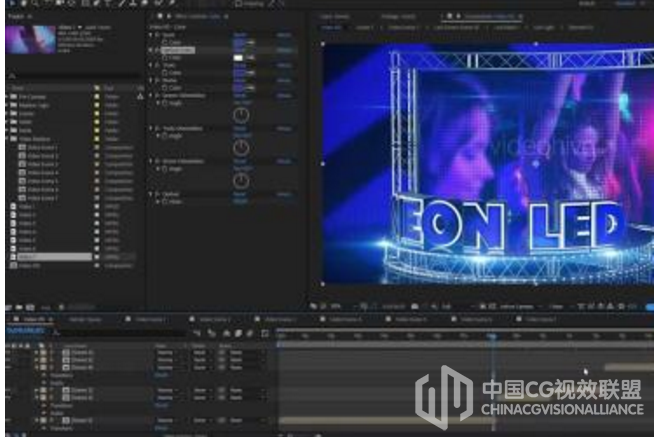Open the Full resolution dropdown below viewer
Image resolution: width=655 pixels, height=437 pixels.
click(x=449, y=307)
